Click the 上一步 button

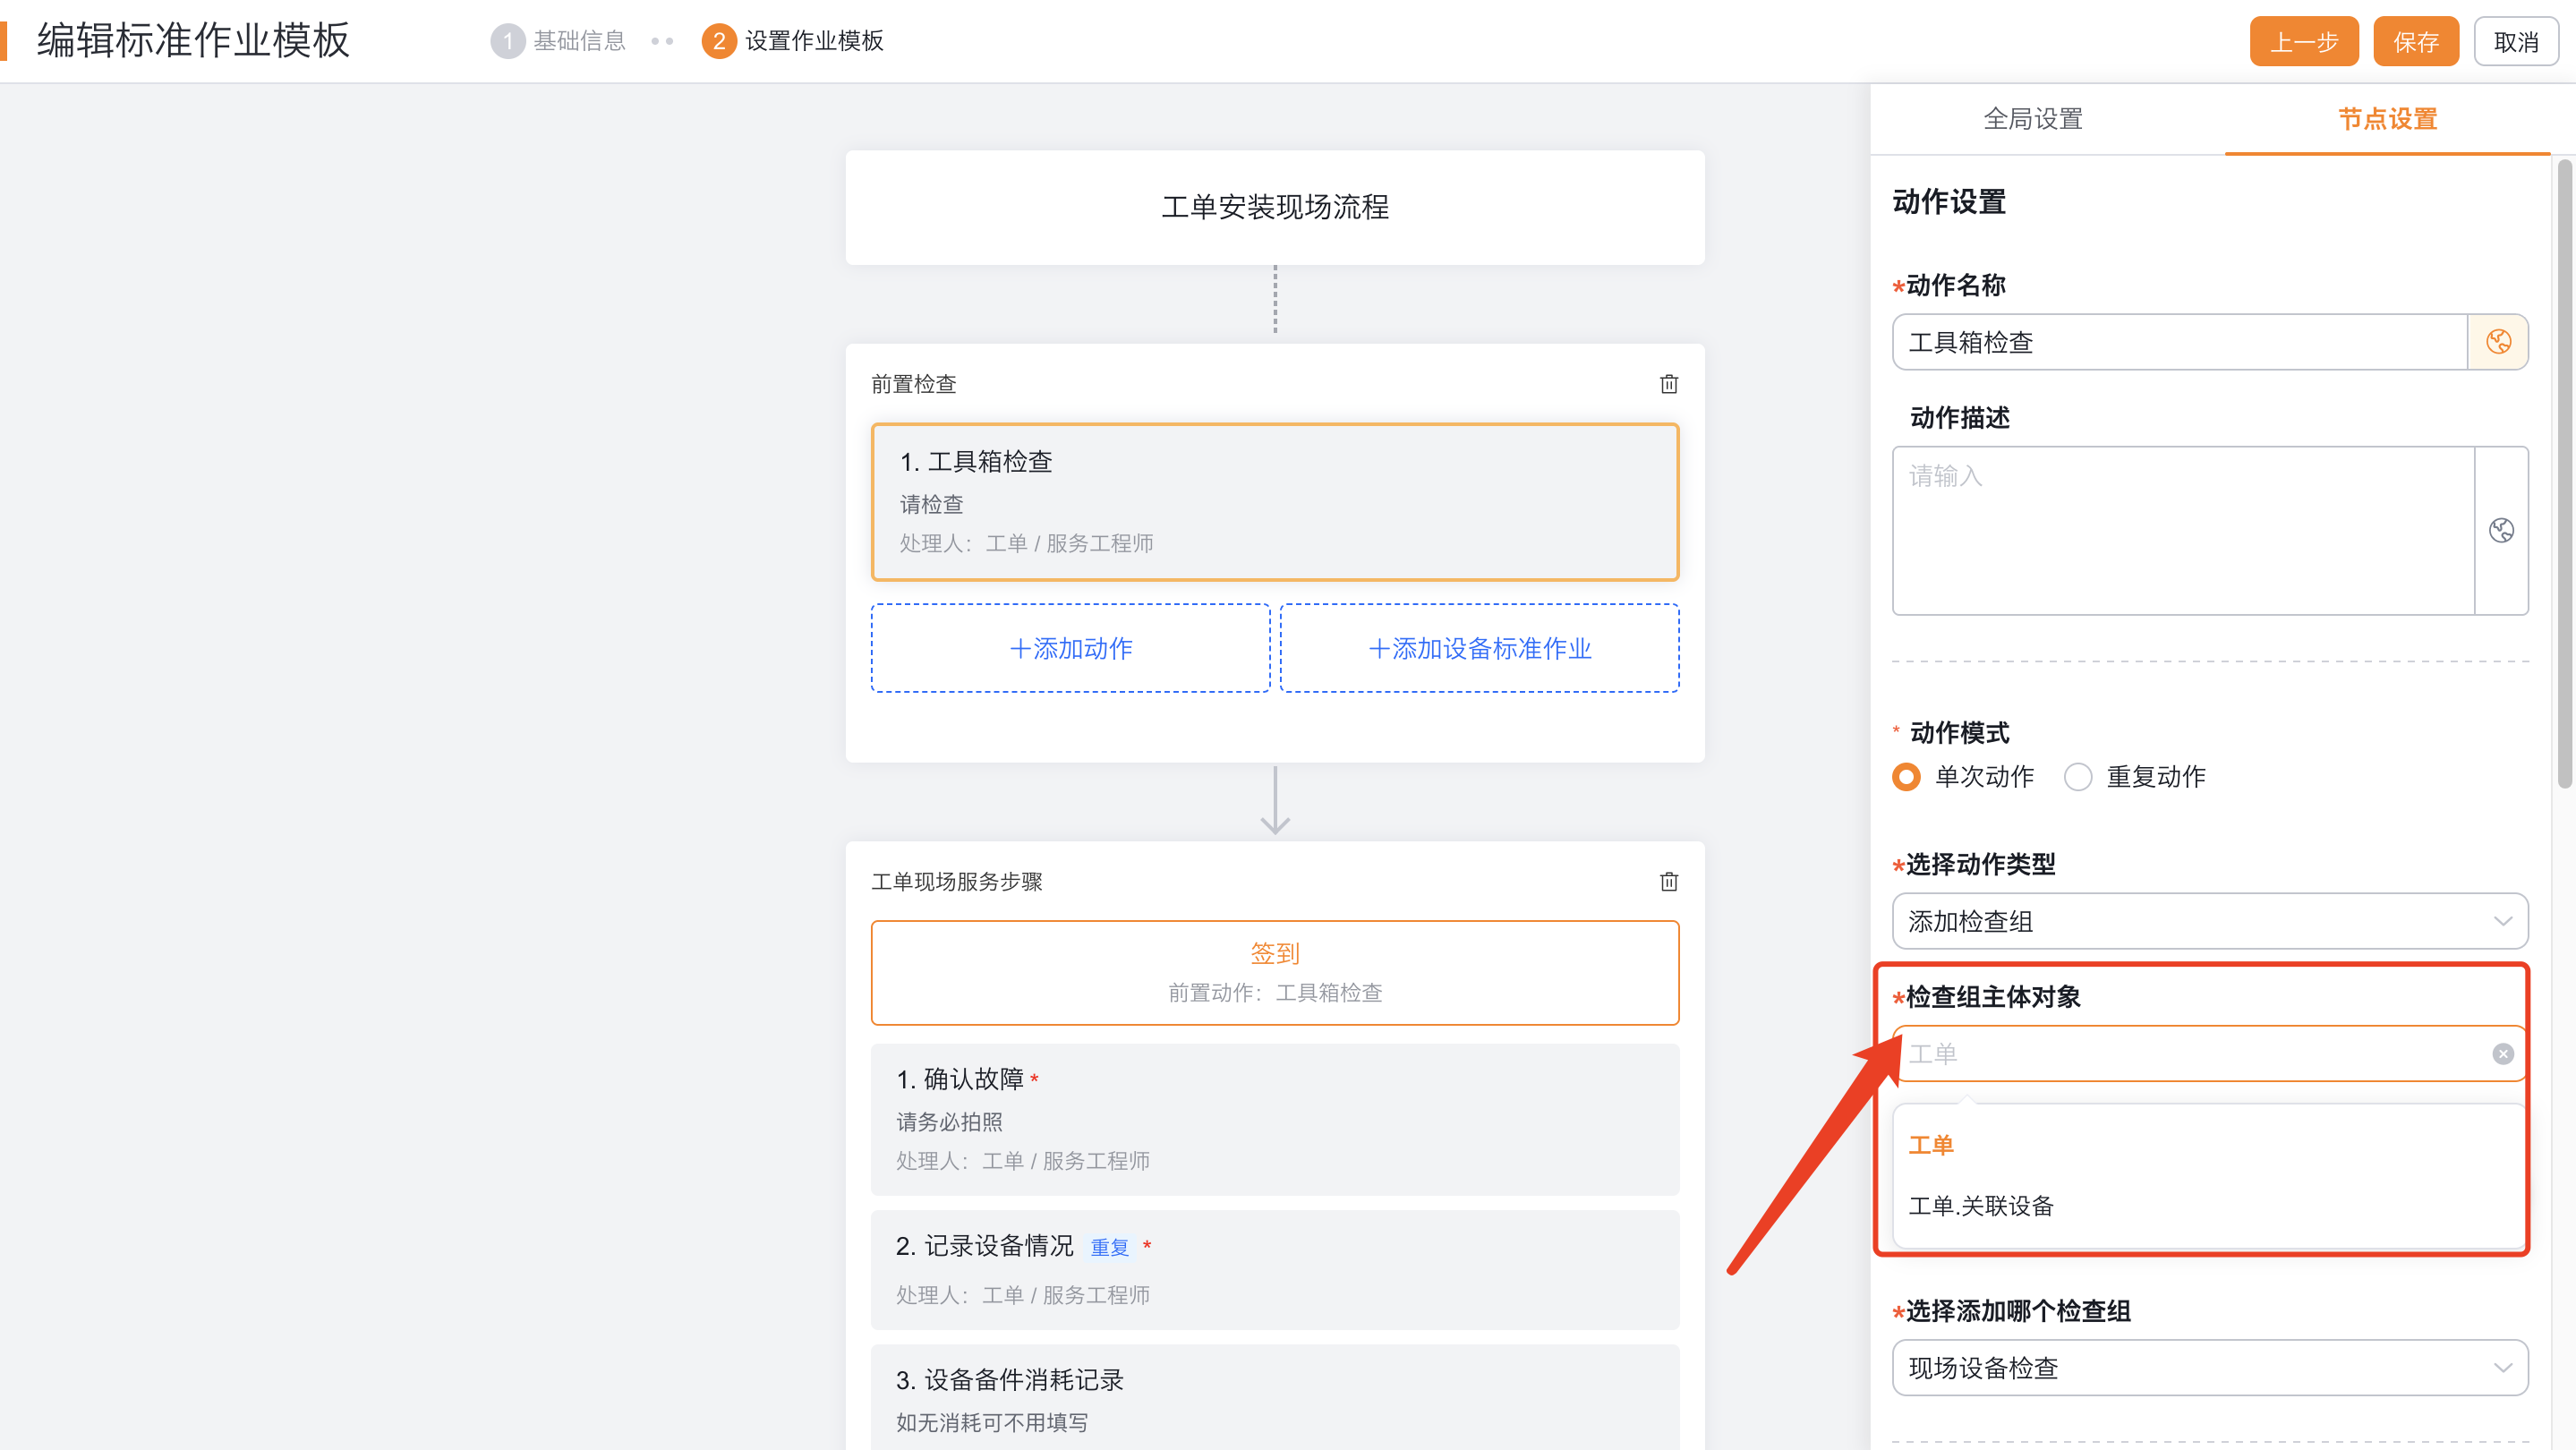click(x=2303, y=42)
